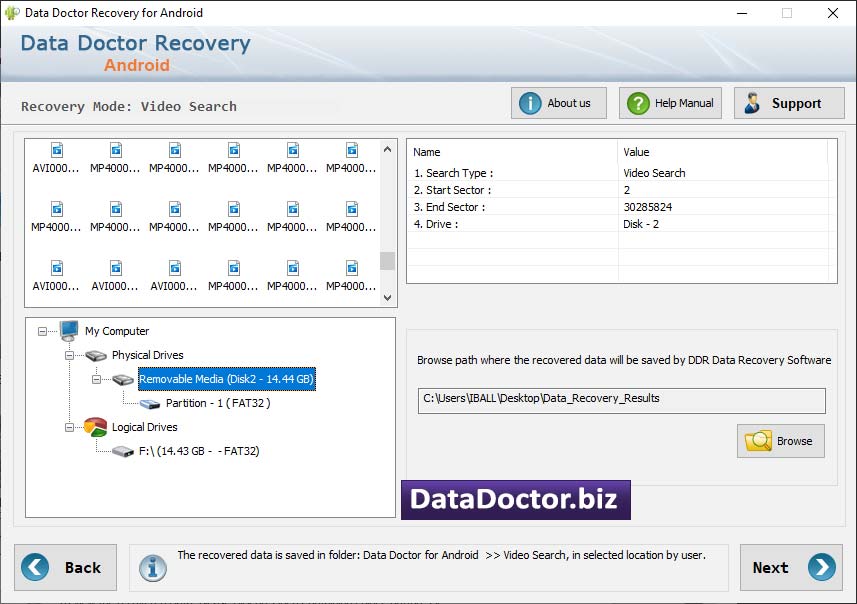Click the person icon on the Support button
Viewport: 857px width, 604px height.
pos(753,102)
